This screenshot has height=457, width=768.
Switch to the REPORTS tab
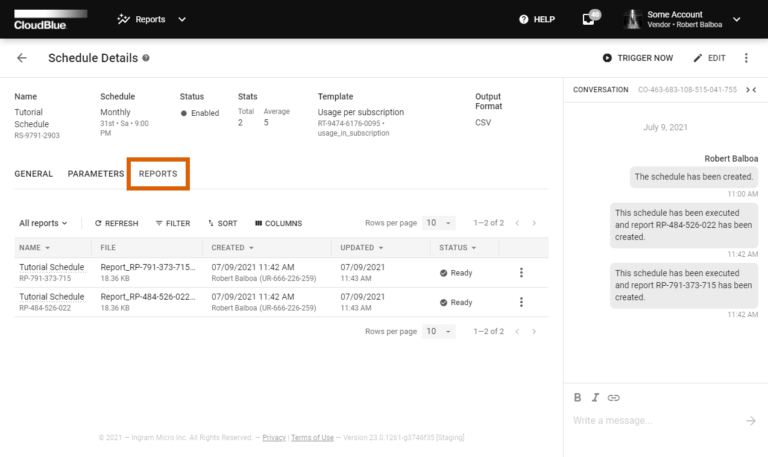coord(158,174)
